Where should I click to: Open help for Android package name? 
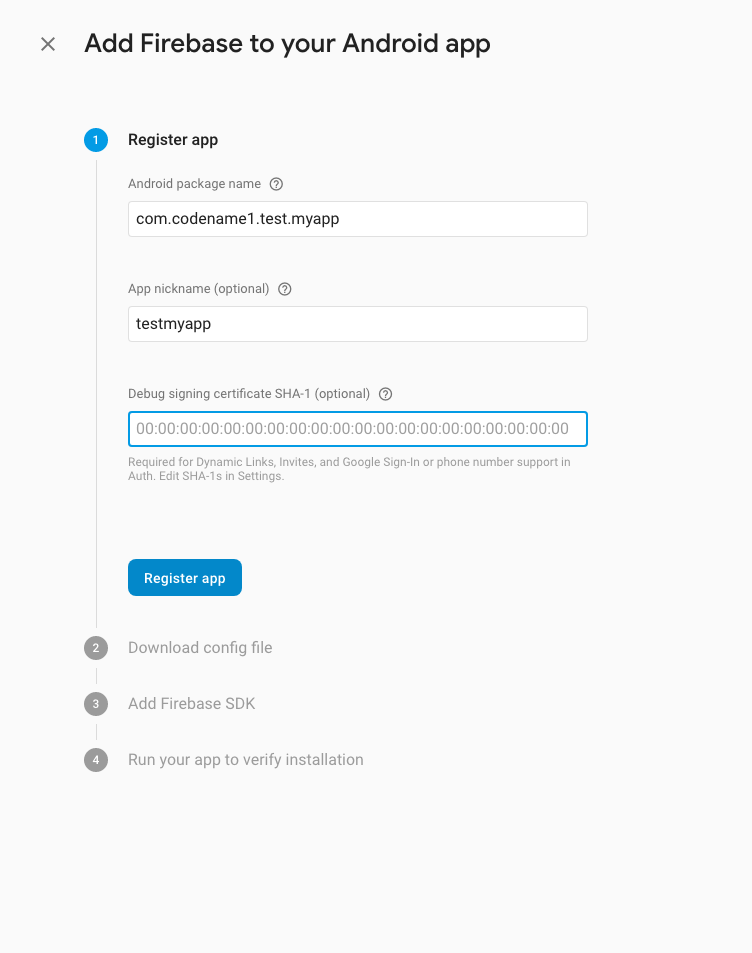click(277, 184)
